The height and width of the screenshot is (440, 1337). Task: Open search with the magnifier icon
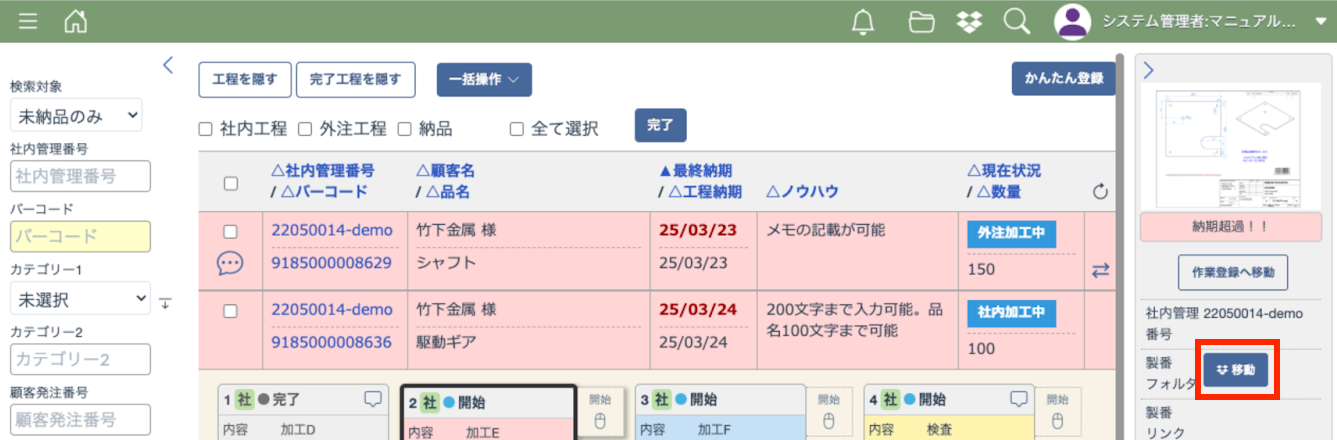1016,21
